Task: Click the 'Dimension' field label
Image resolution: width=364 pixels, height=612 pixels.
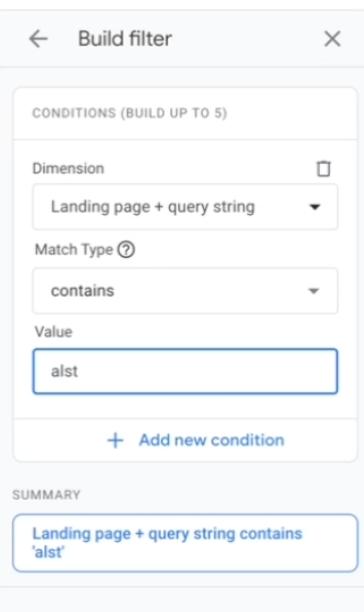Action: tap(68, 169)
